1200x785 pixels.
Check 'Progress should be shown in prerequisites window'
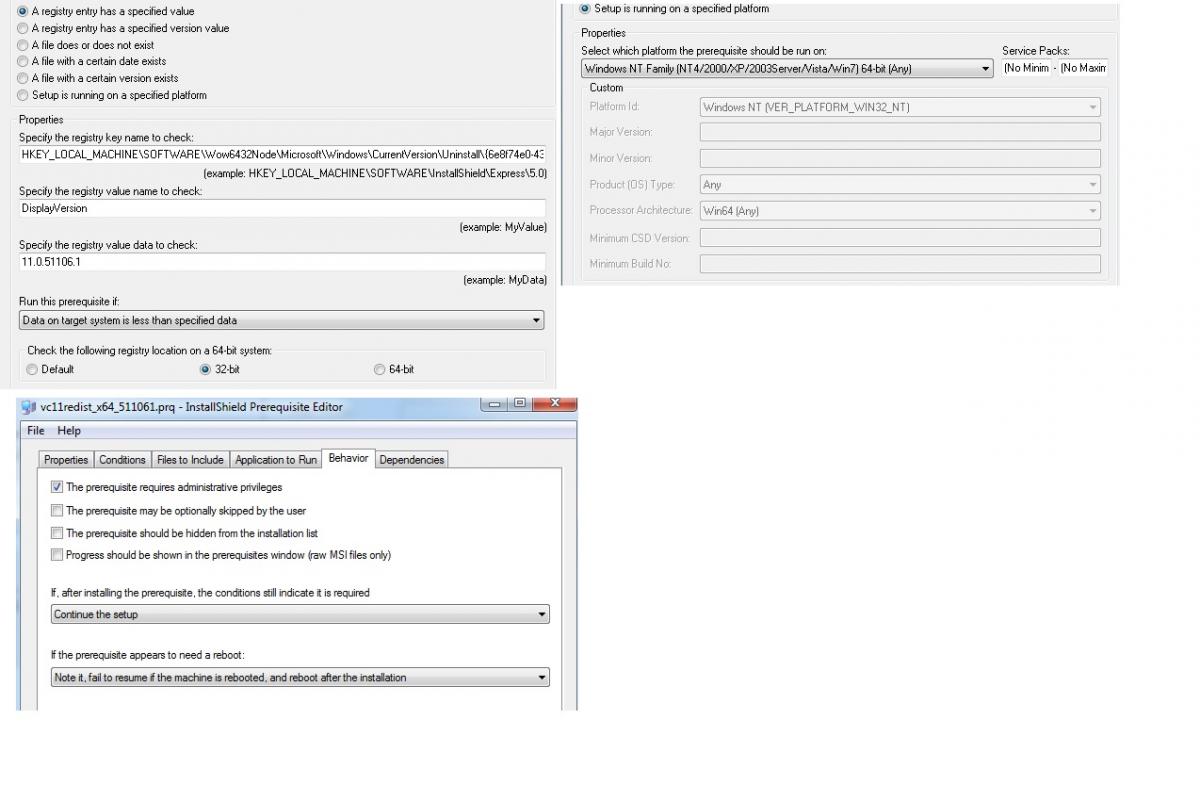pyautogui.click(x=57, y=555)
